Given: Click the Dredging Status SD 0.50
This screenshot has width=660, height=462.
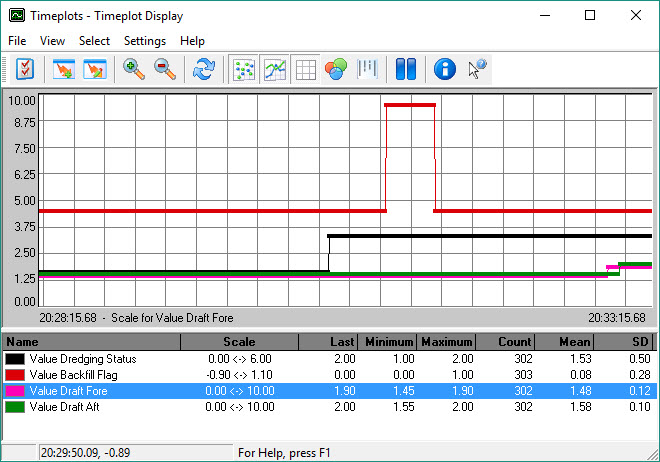Looking at the screenshot, I should (x=640, y=359).
